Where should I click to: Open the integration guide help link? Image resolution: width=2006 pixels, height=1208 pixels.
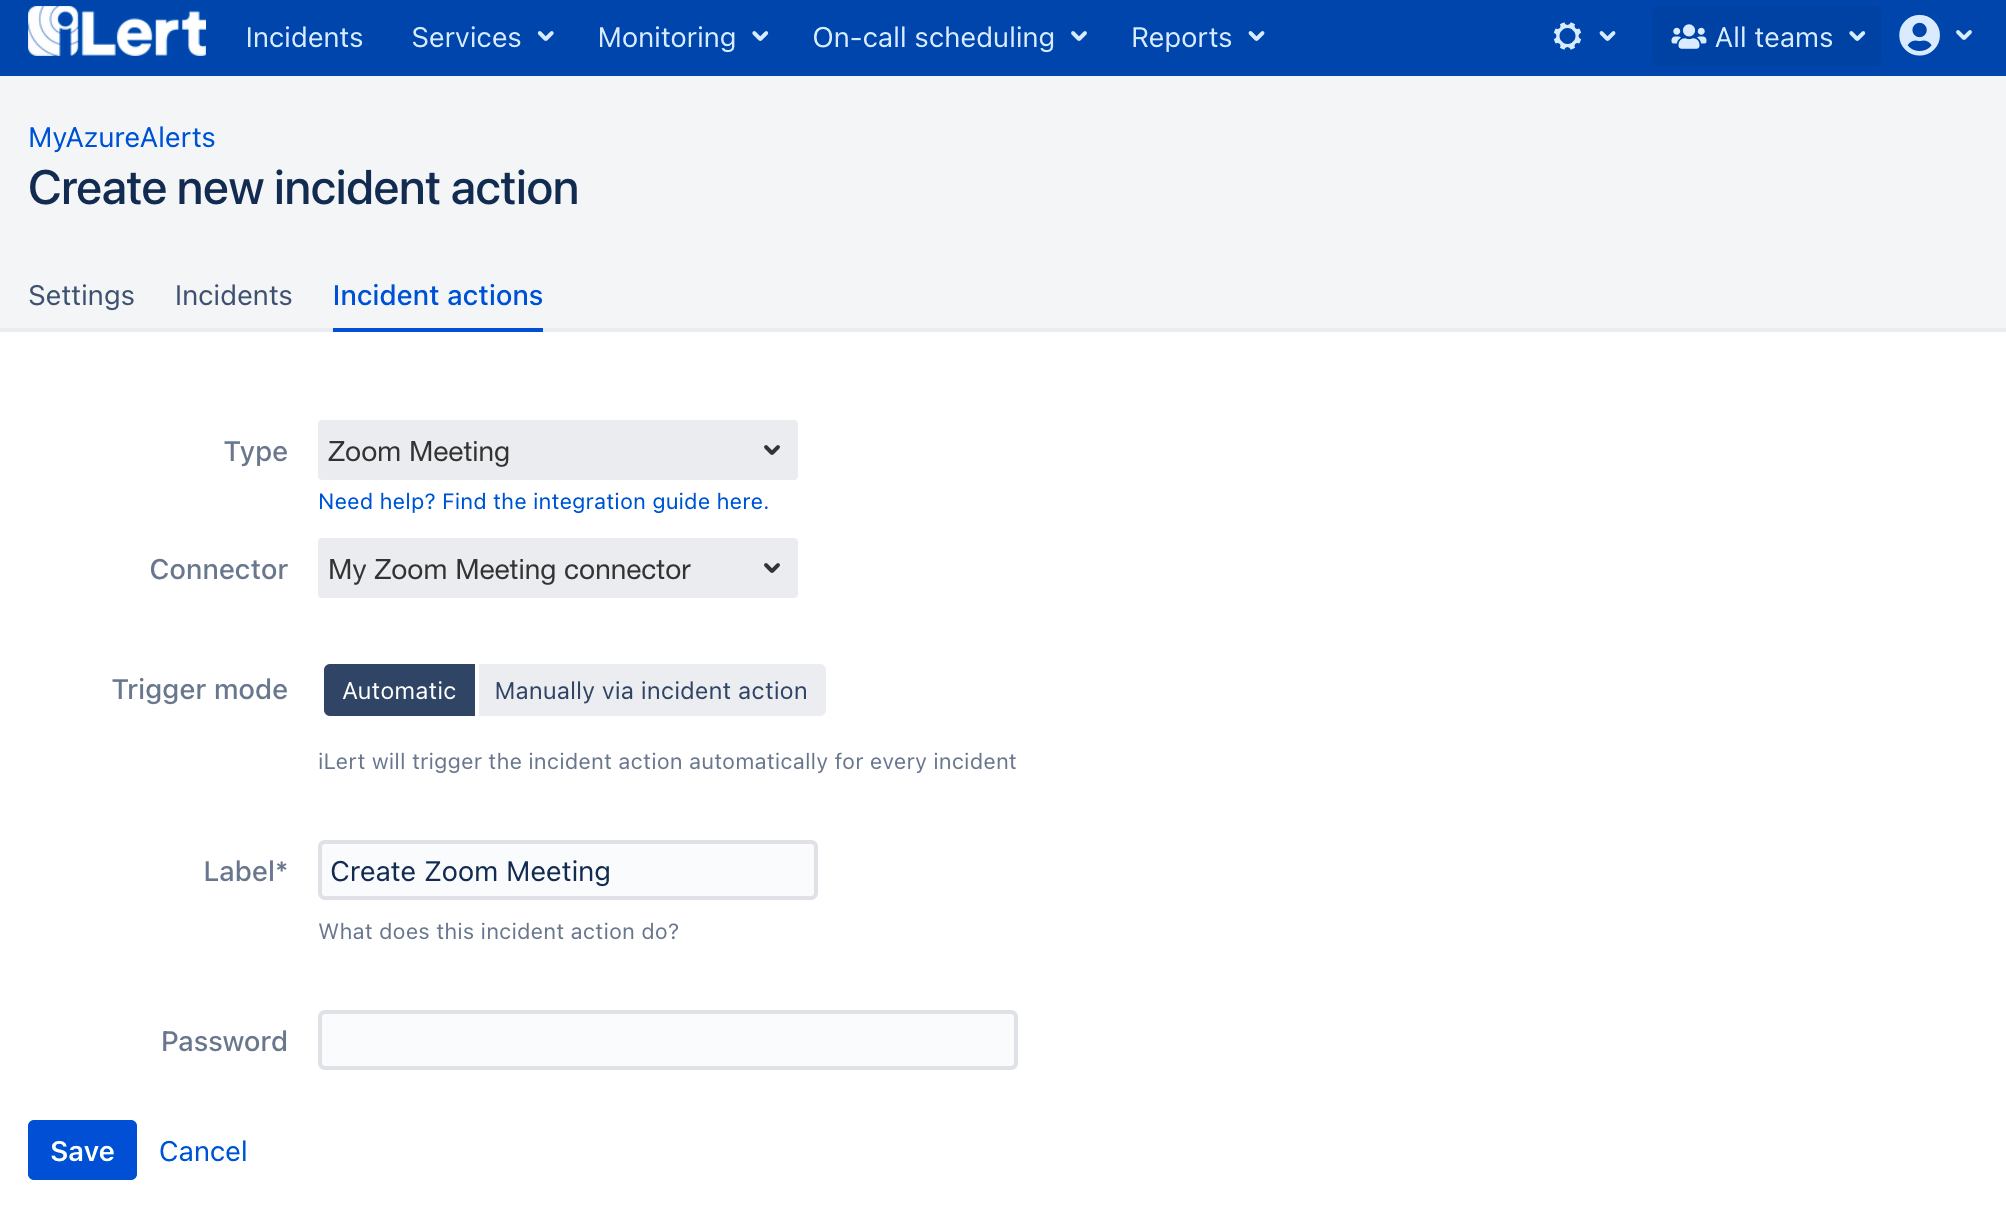543,502
